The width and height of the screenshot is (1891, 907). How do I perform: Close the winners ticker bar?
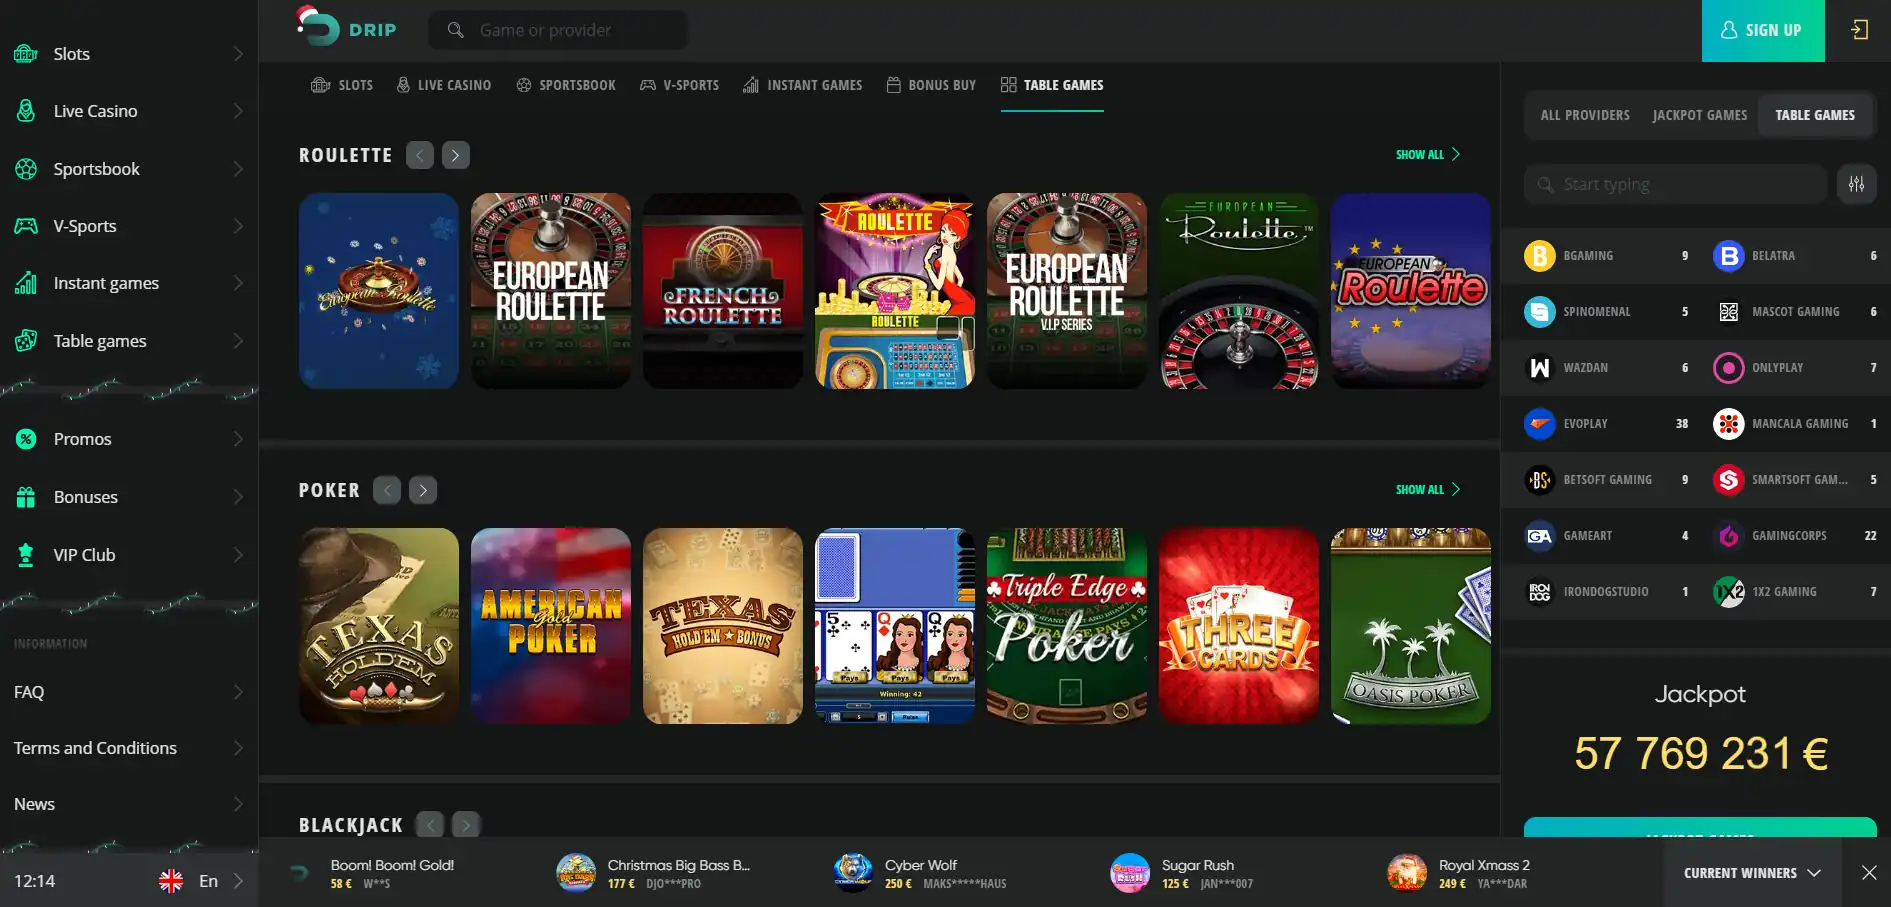click(x=1869, y=873)
